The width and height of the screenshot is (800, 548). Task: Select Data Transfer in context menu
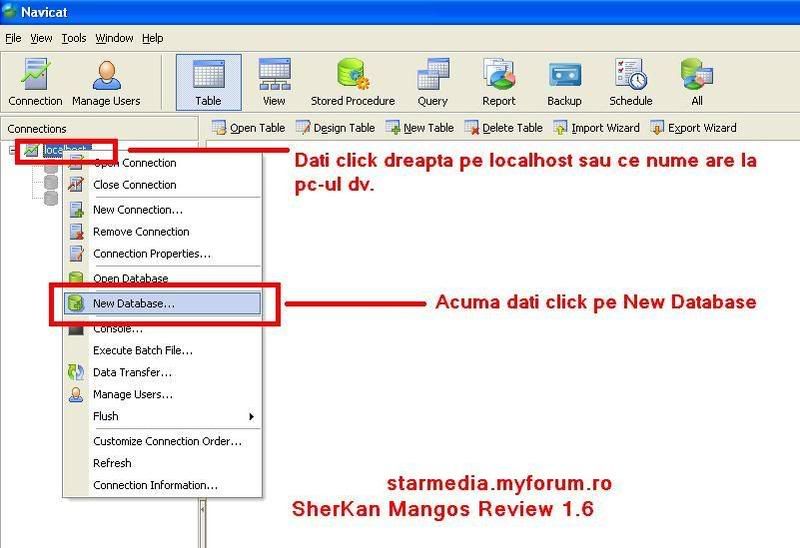click(x=132, y=372)
